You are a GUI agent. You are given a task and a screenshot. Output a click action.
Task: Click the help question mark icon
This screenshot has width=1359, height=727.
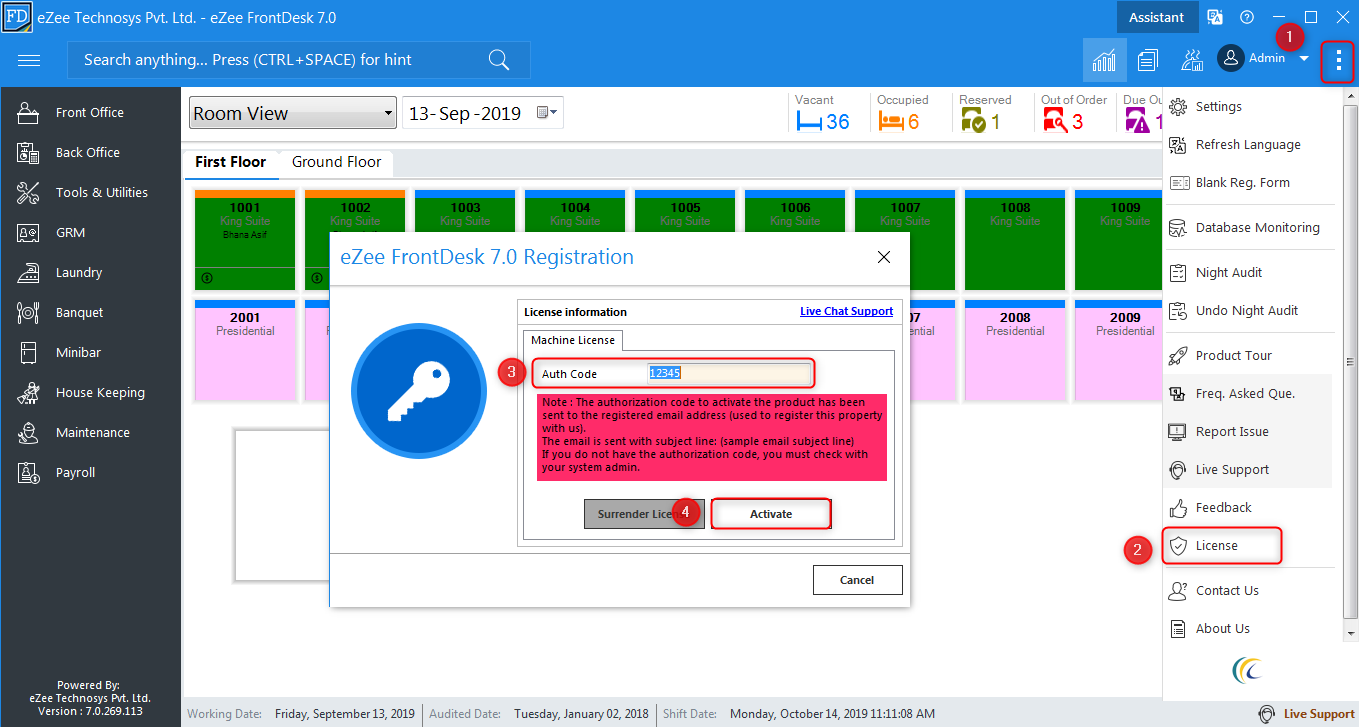(1246, 17)
